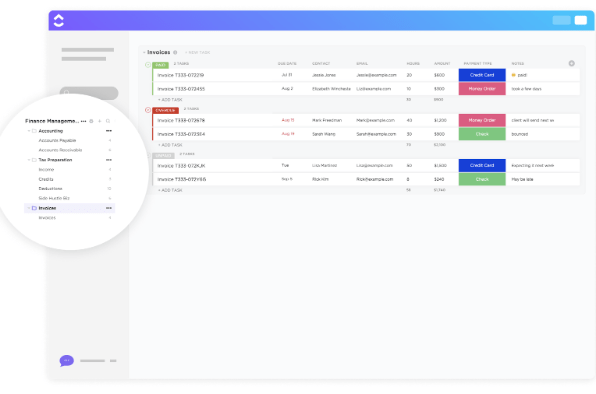596x394 pixels.
Task: Open the Credit Card tag for Invoice T335-072219
Action: pos(482,75)
